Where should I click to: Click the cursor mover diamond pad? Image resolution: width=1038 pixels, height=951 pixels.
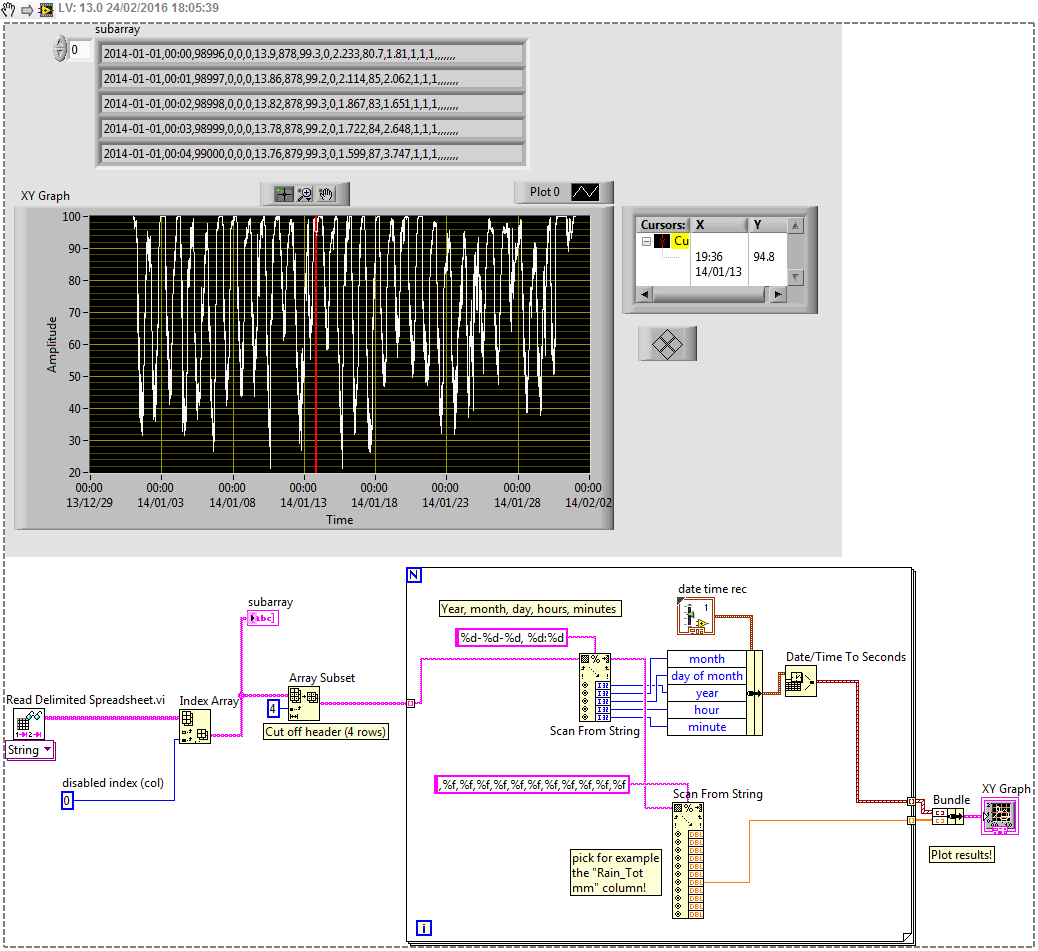tap(667, 344)
